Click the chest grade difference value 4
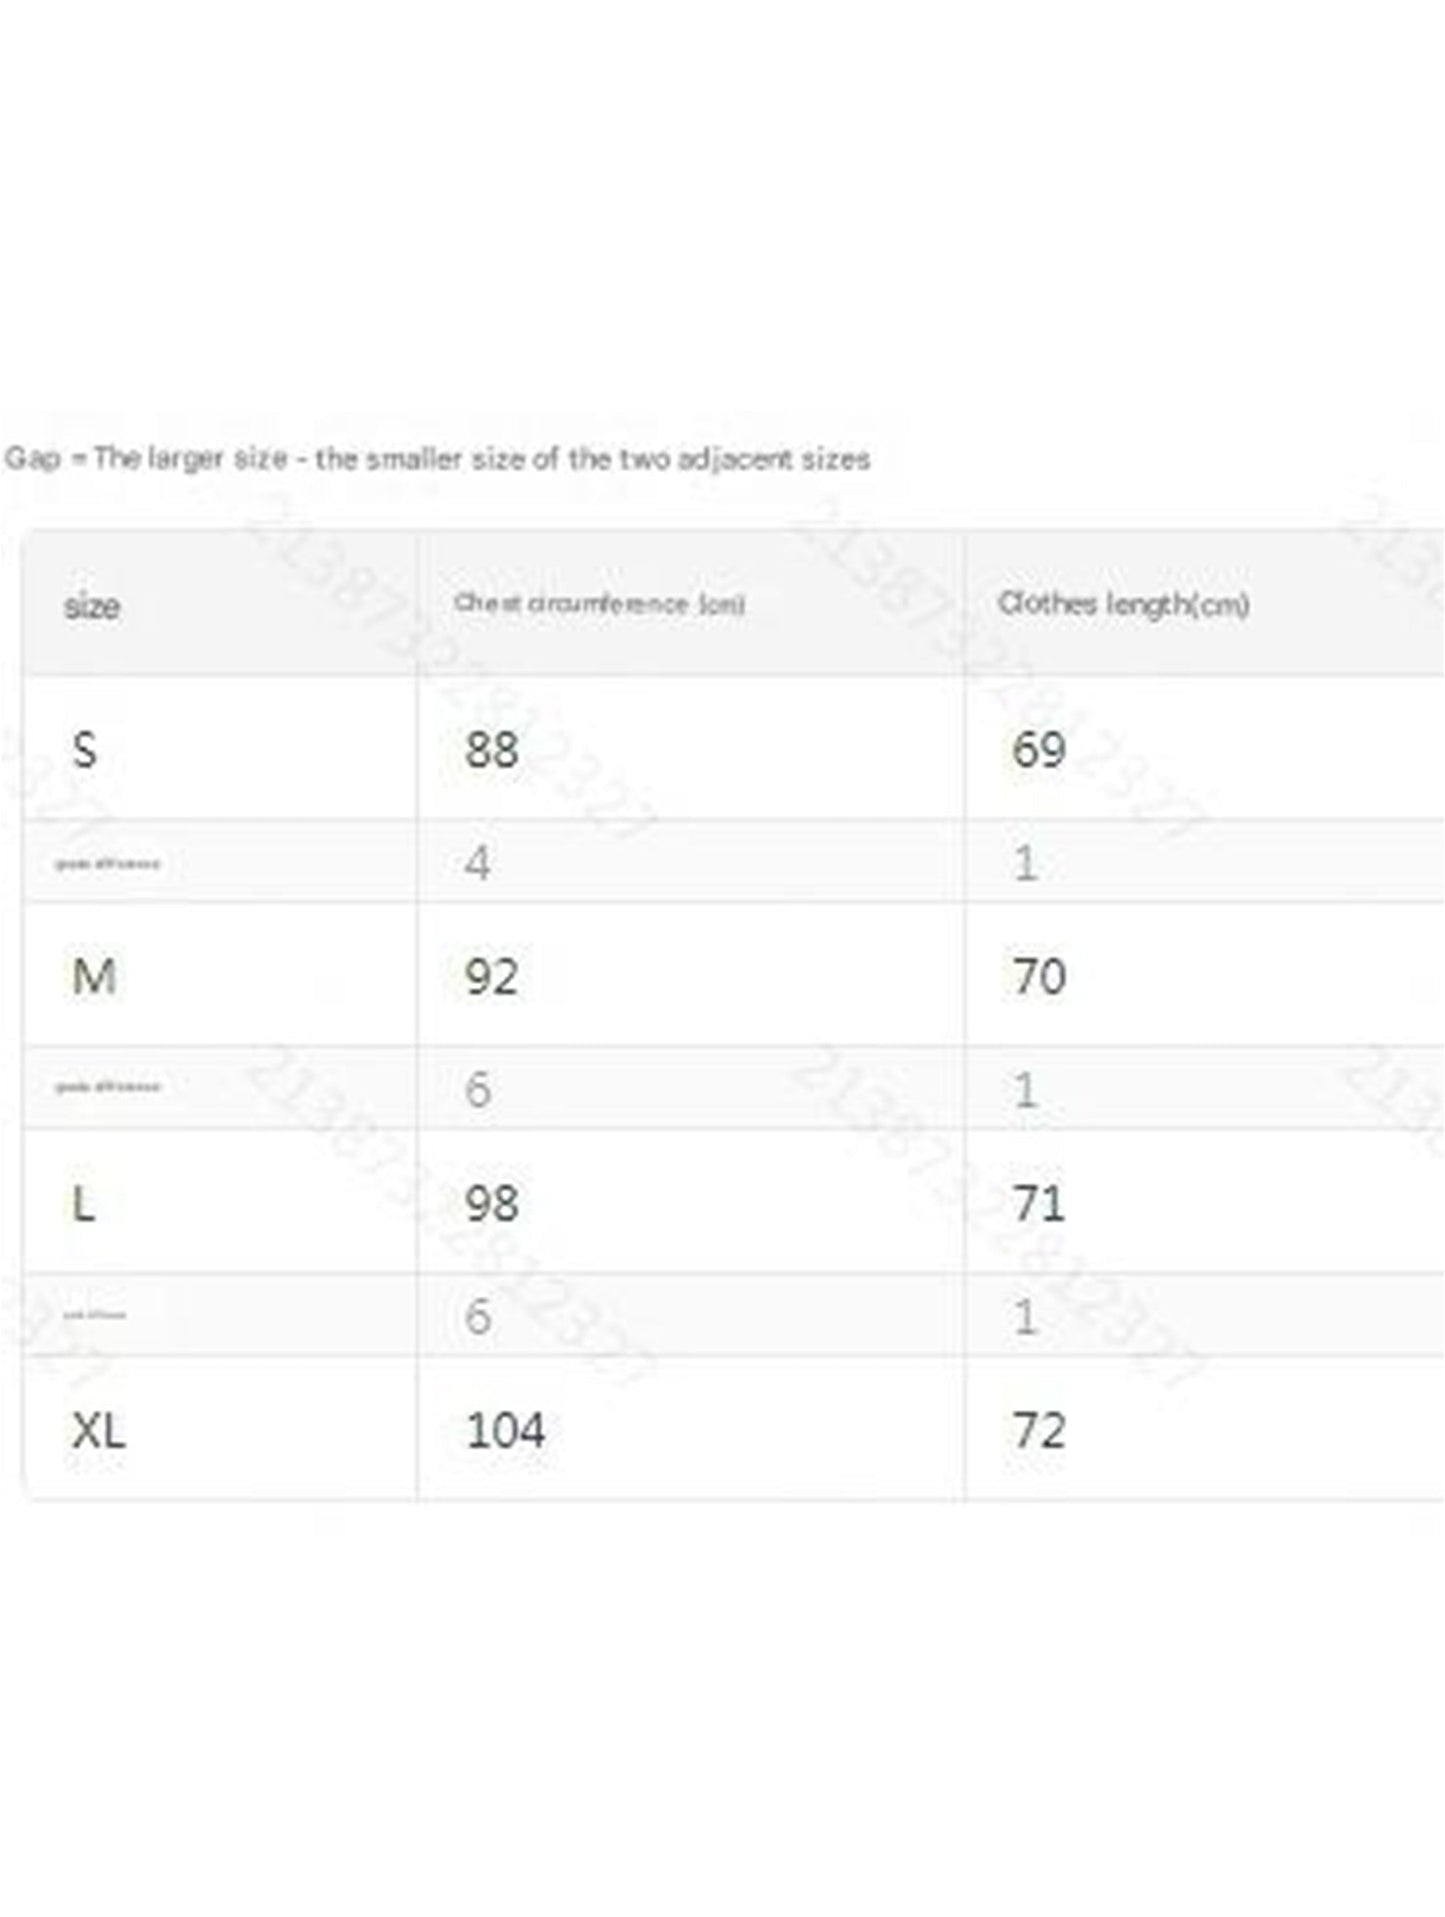Screen dimensions: 1445x1917 (478, 862)
